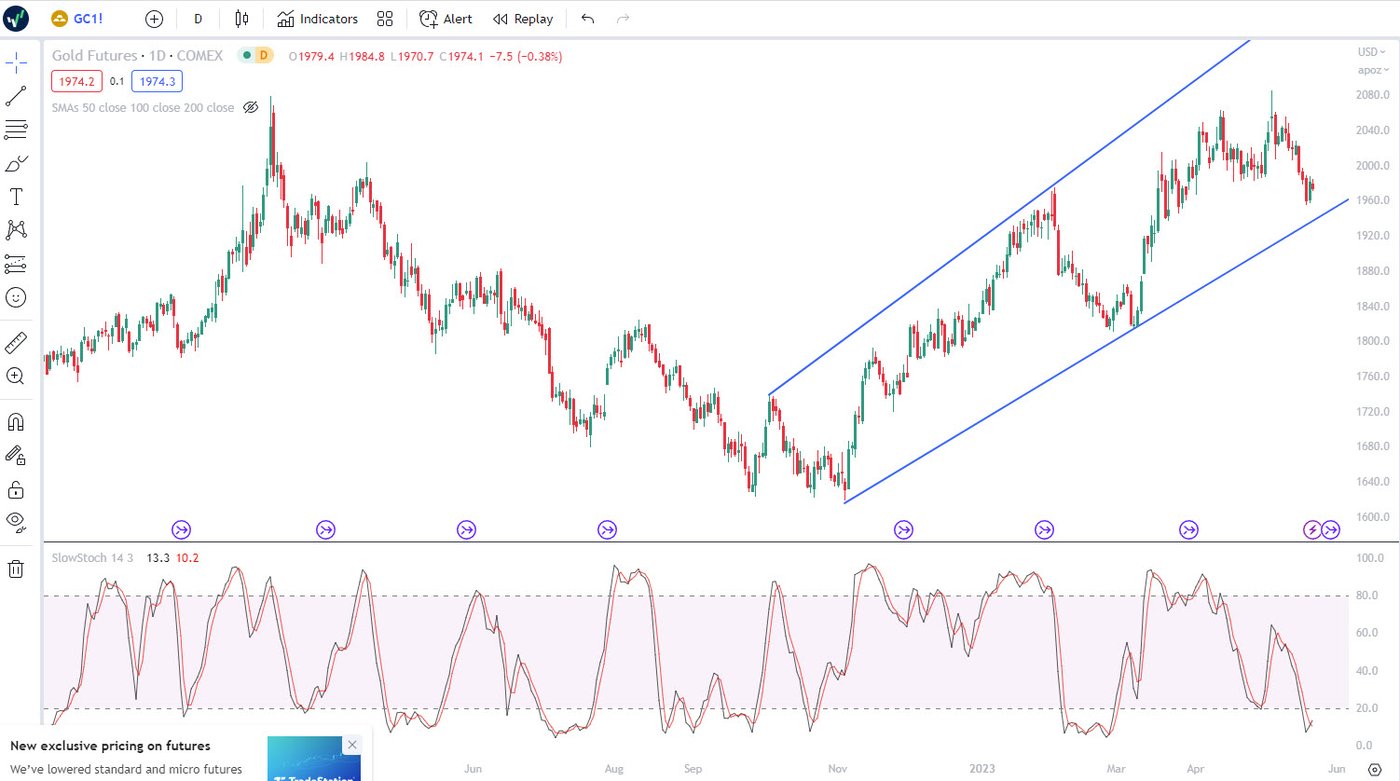Pick the text annotation tool
1400x781 pixels.
click(16, 197)
